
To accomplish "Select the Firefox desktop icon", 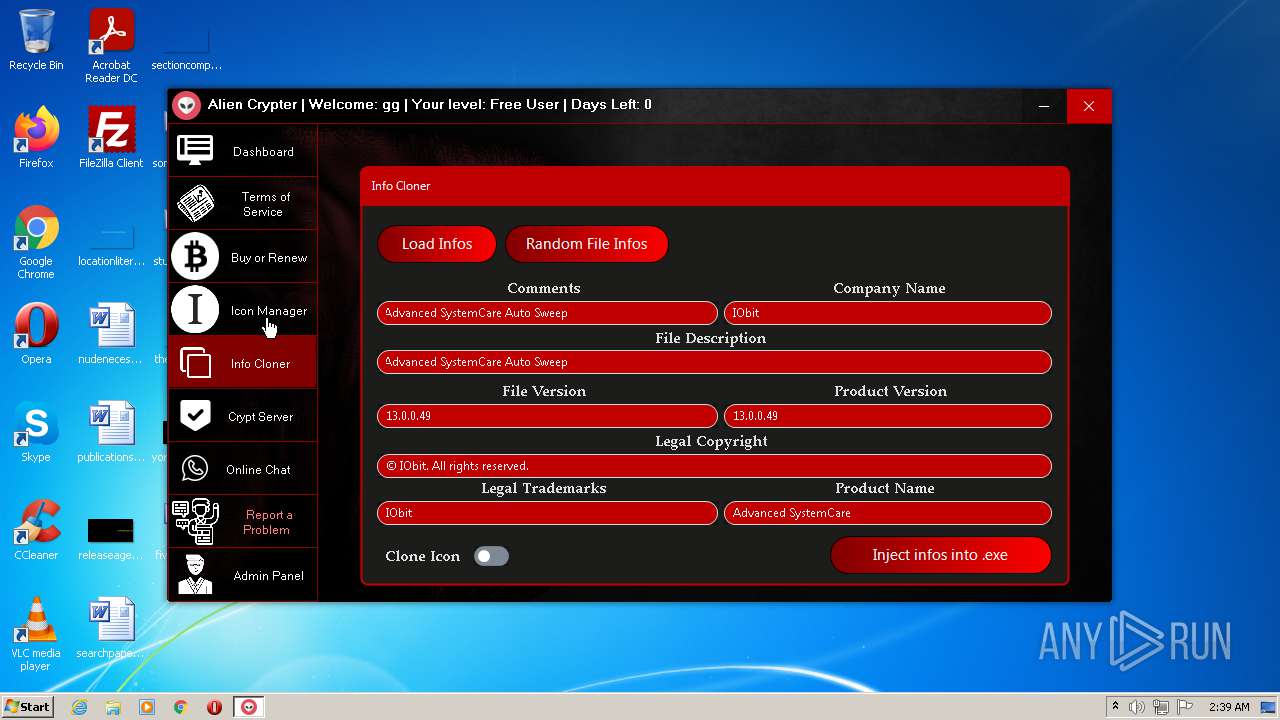I will tap(36, 138).
